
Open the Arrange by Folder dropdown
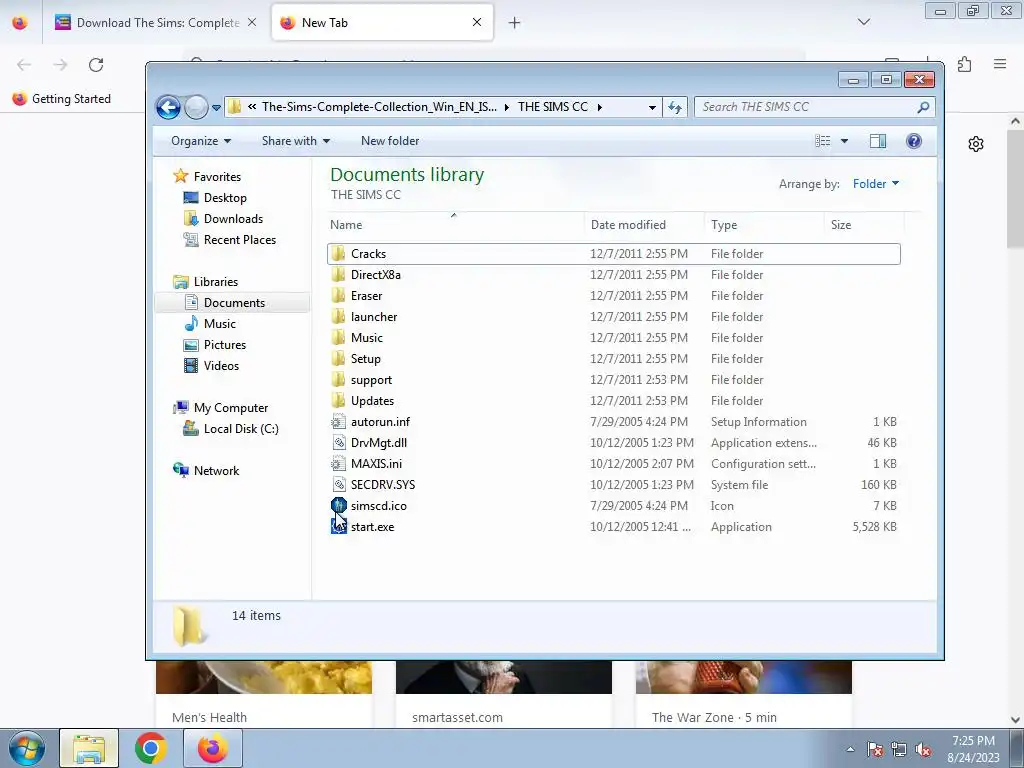coord(876,184)
